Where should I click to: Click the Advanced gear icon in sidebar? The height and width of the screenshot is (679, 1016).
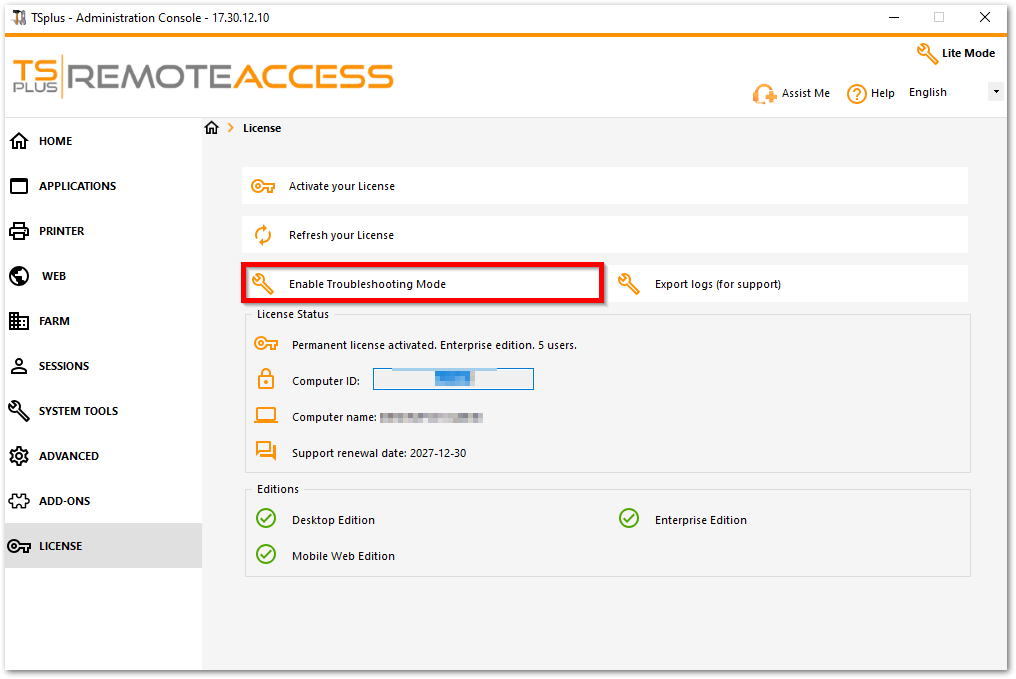(19, 456)
